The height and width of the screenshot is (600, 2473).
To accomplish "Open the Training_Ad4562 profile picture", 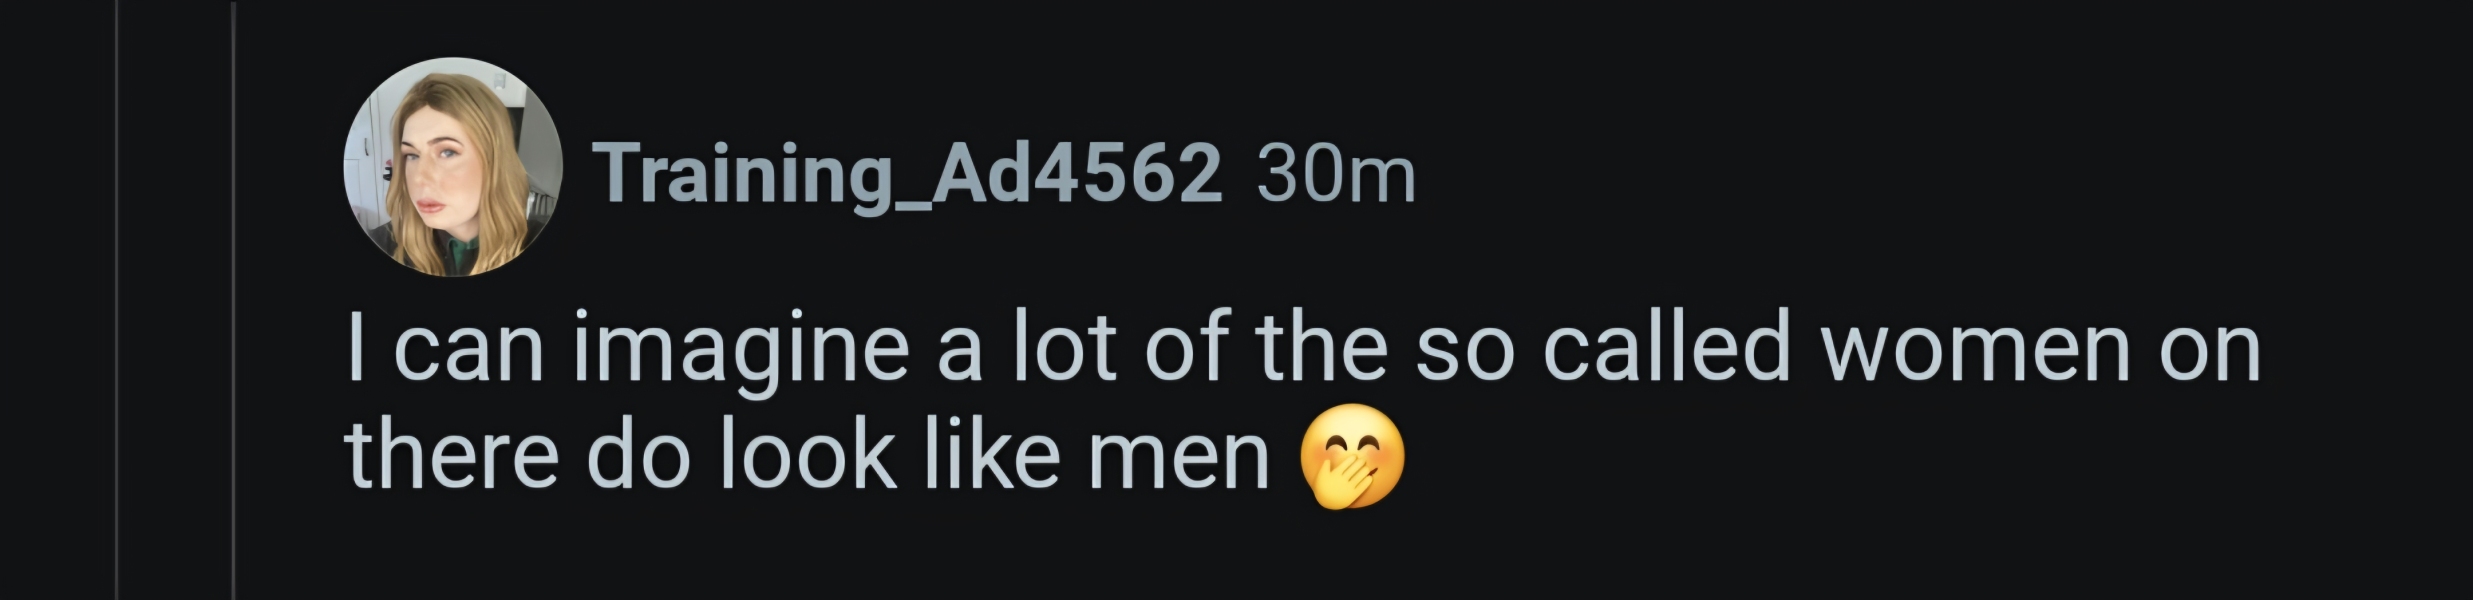I will pyautogui.click(x=452, y=167).
